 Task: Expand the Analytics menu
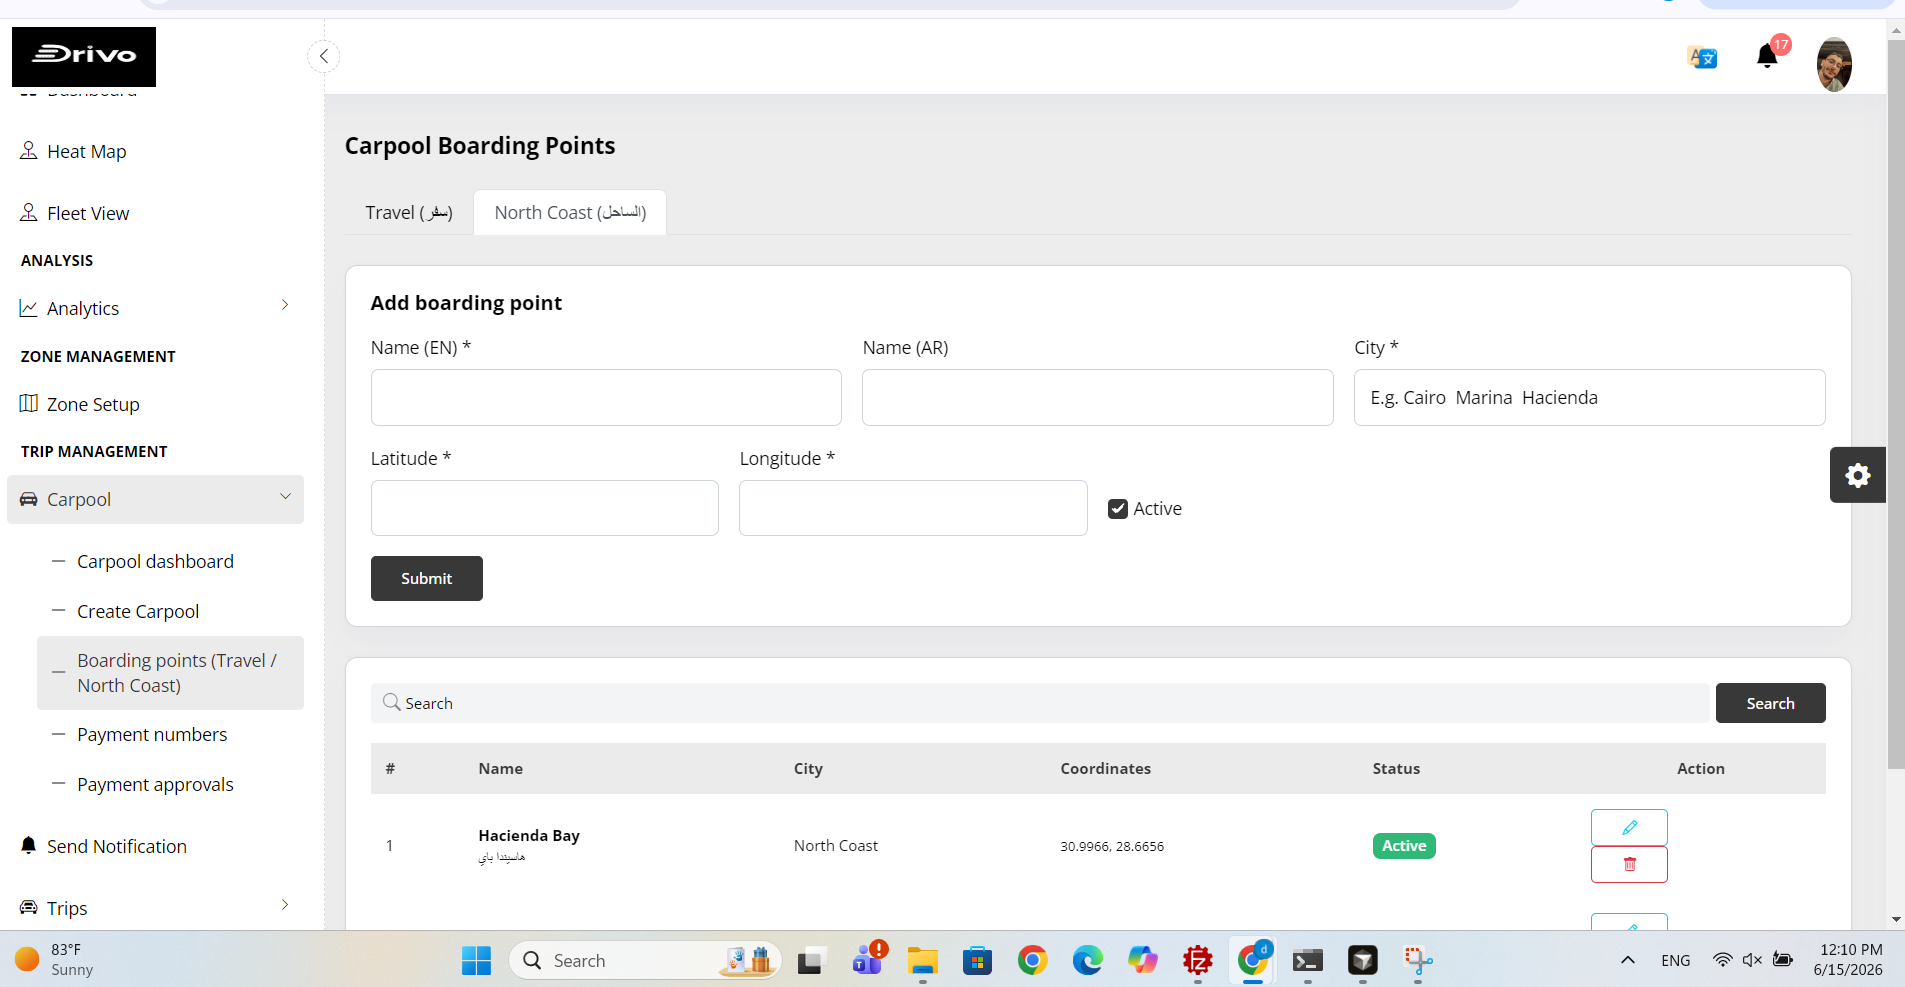pos(155,308)
